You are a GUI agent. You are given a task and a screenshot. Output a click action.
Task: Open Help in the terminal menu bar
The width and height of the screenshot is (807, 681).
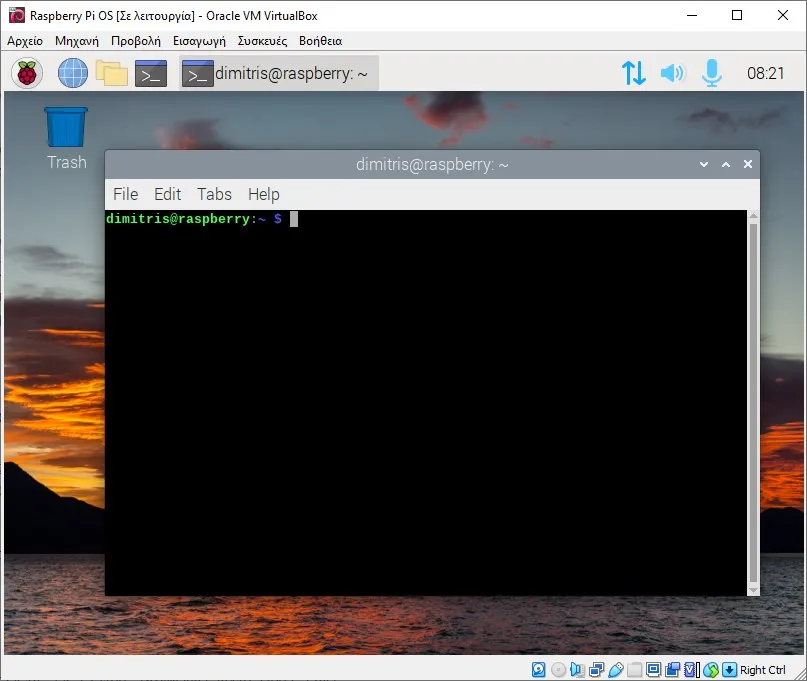263,194
